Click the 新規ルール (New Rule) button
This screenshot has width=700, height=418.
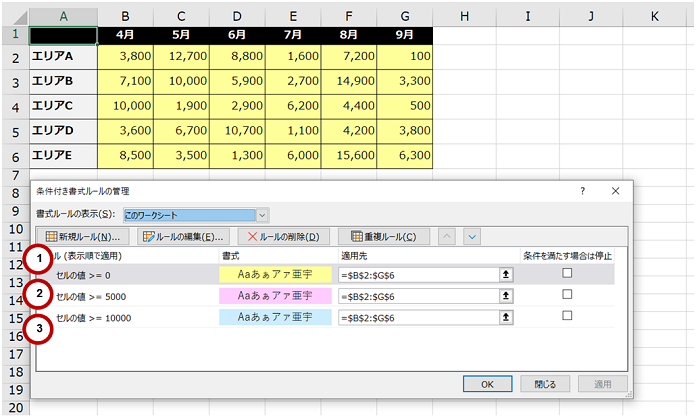click(x=83, y=237)
